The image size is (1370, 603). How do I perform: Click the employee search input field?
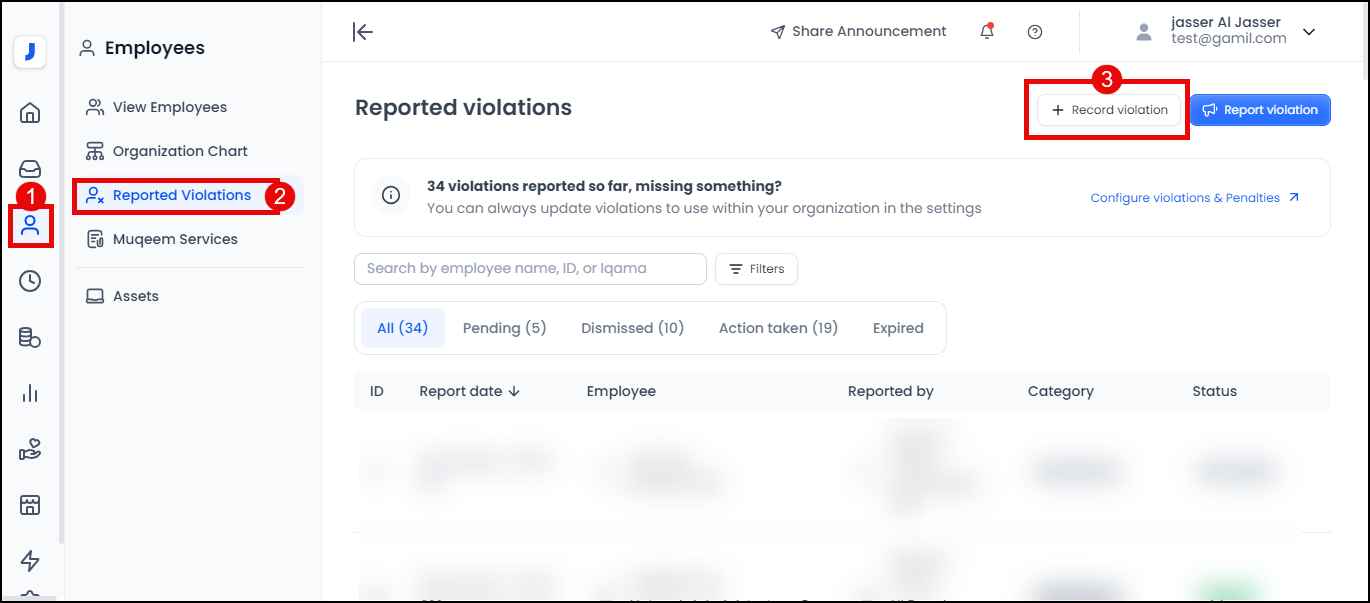coord(530,269)
